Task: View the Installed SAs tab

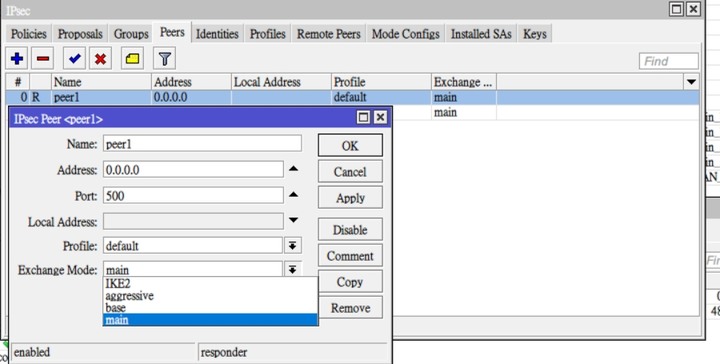Action: point(481,34)
